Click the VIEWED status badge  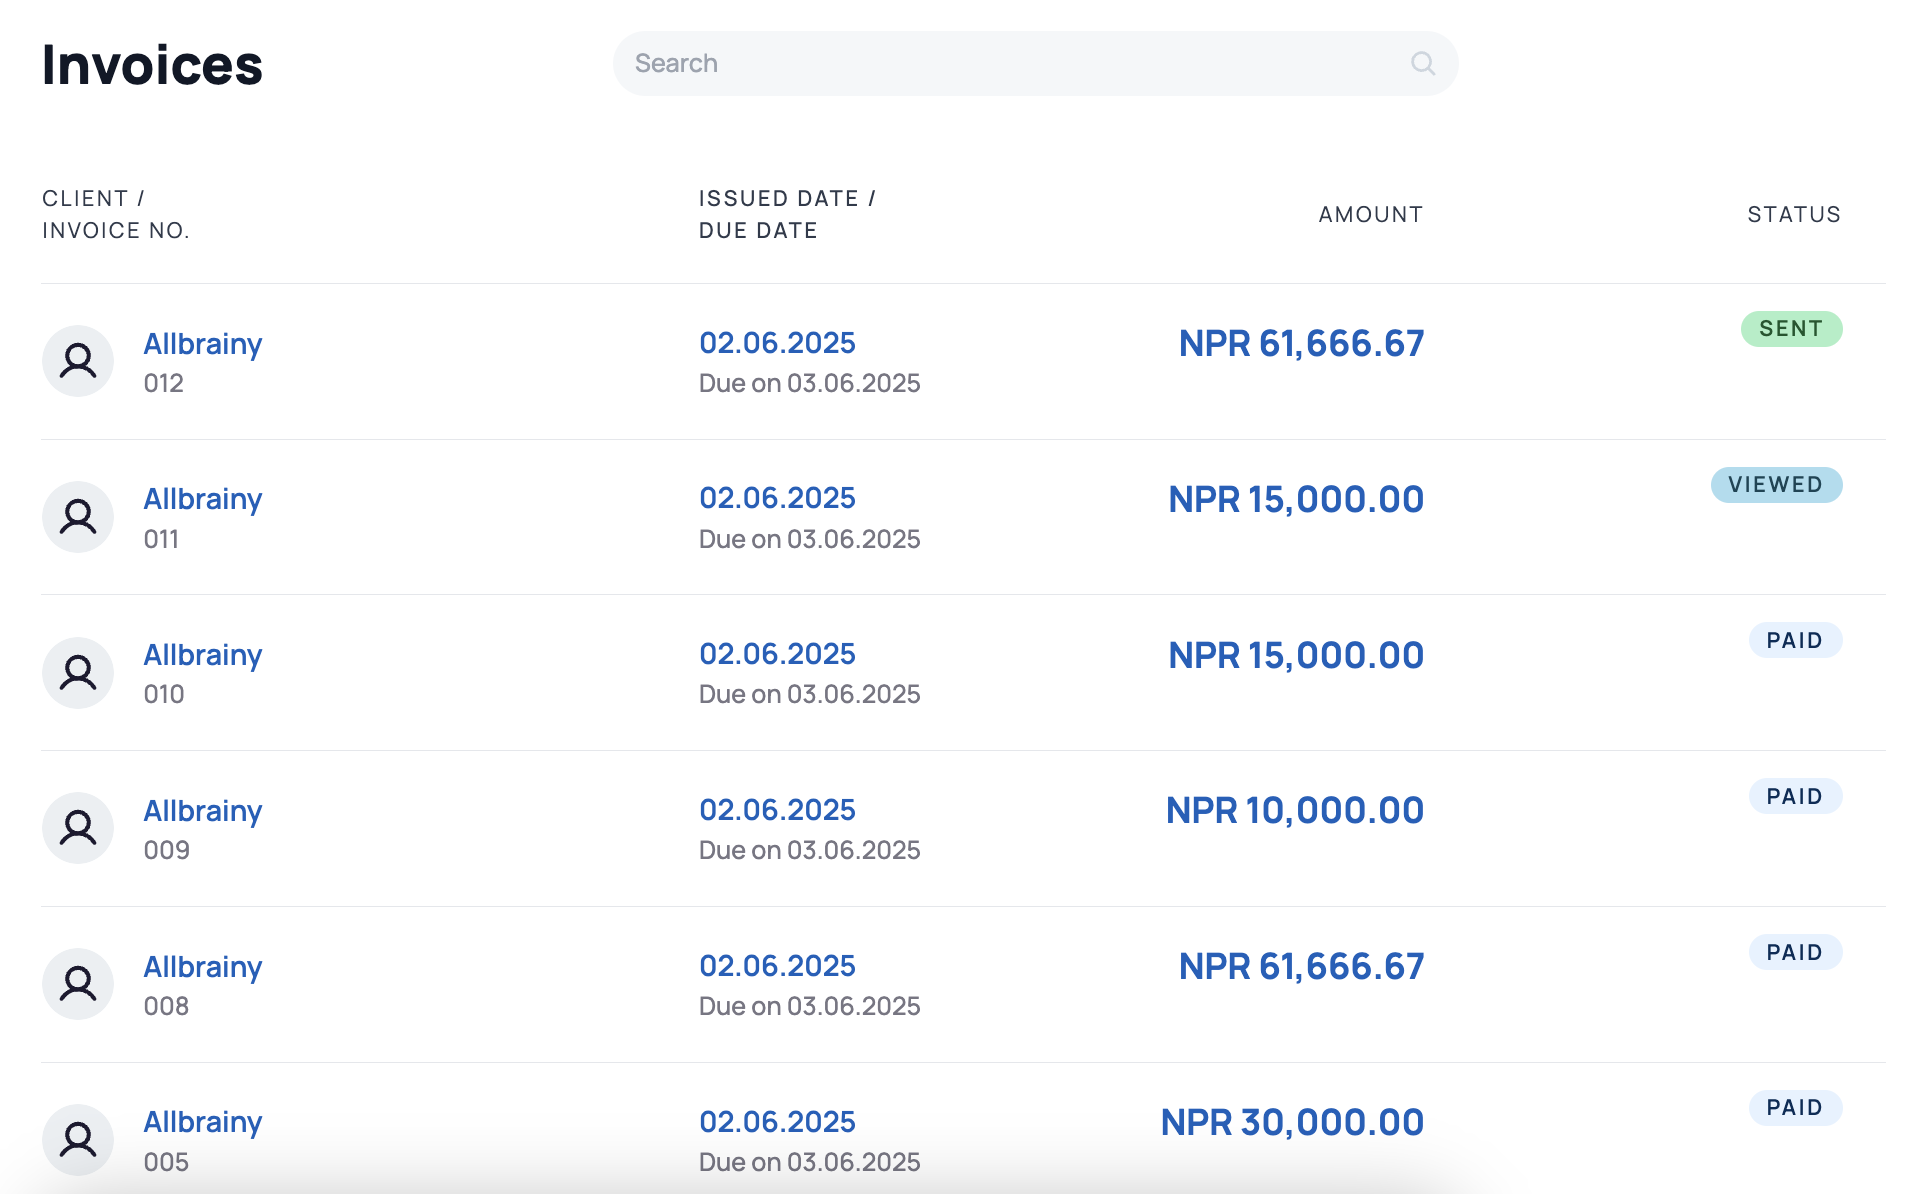pyautogui.click(x=1776, y=485)
